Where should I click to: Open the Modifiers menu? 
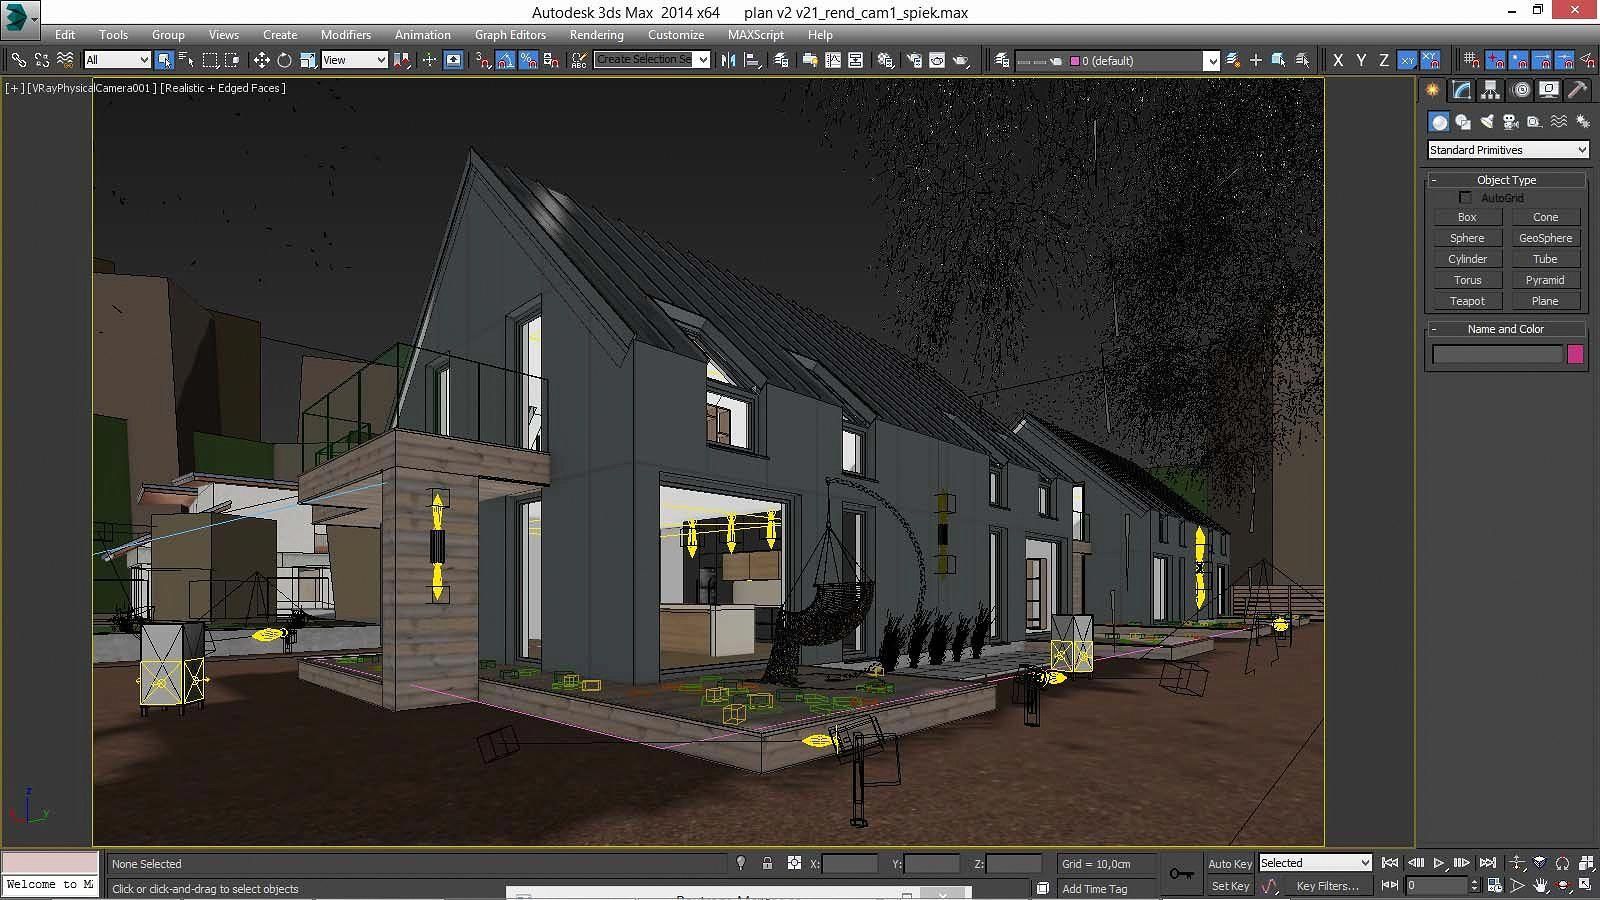[346, 35]
